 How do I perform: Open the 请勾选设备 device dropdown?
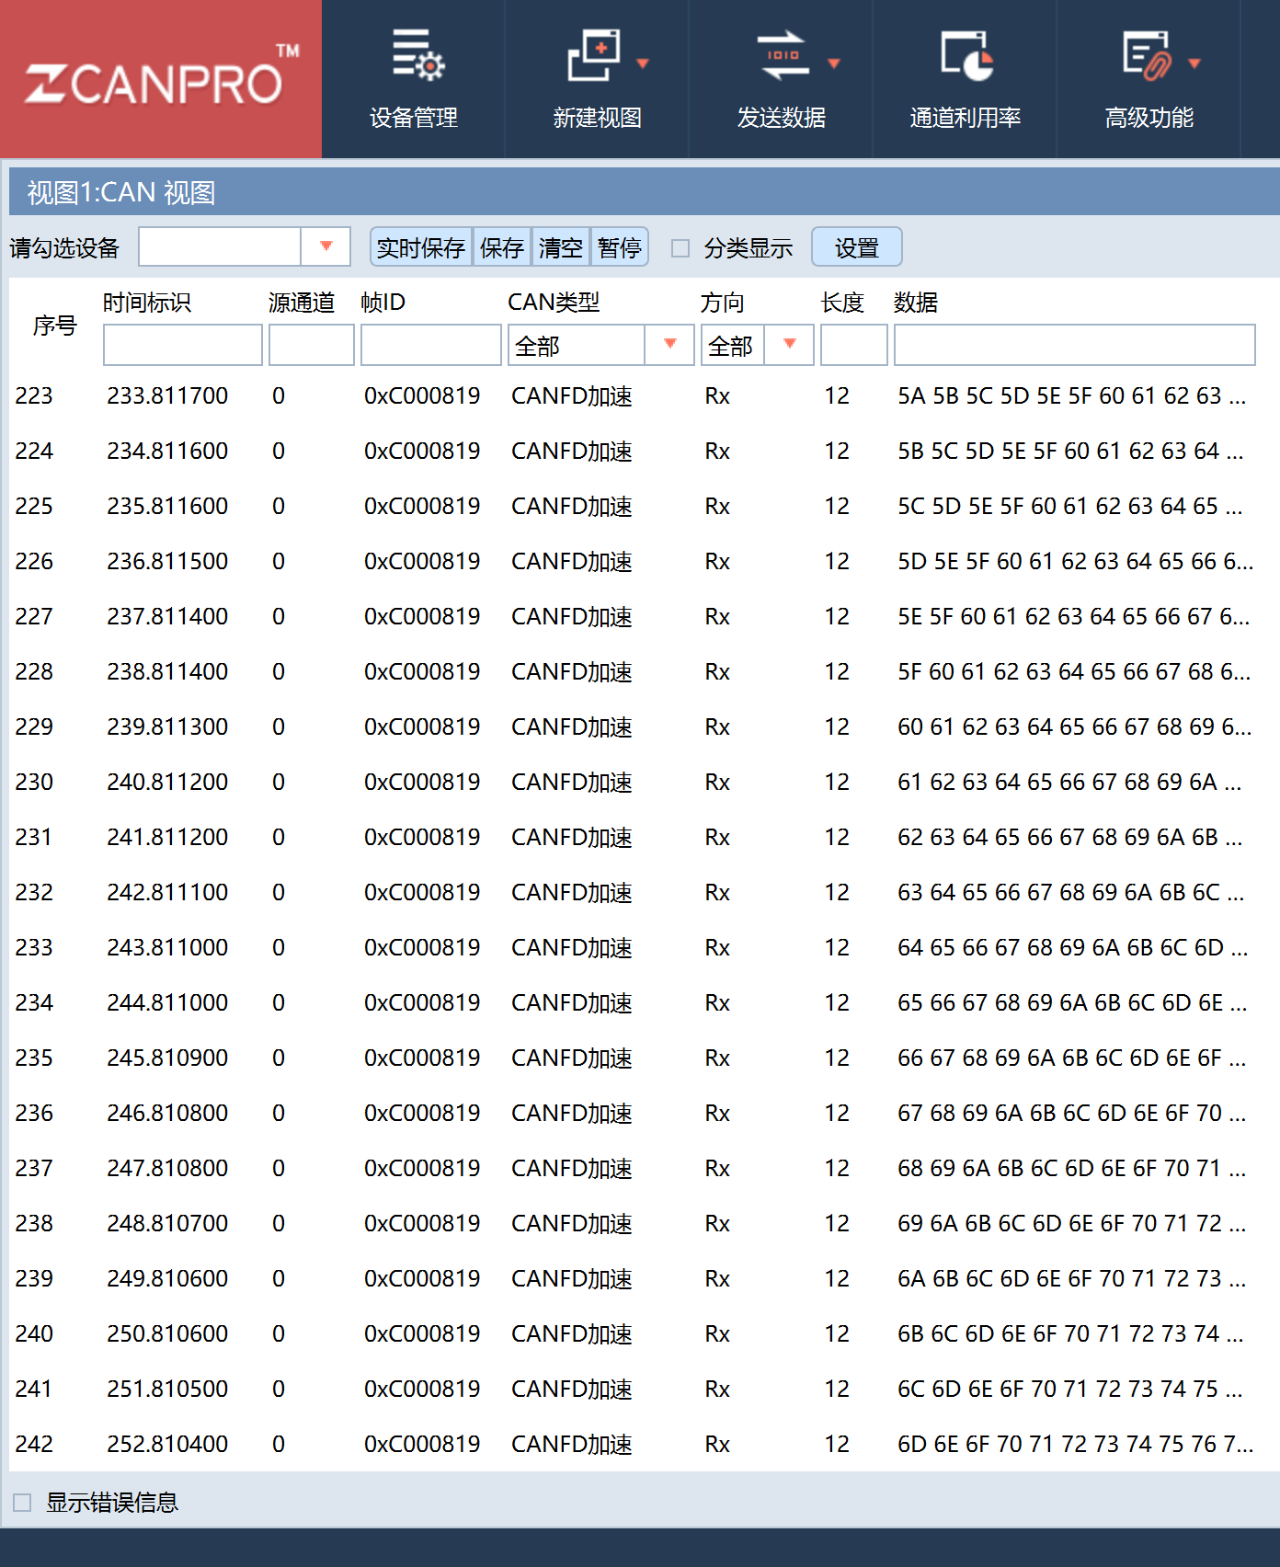tap(325, 247)
